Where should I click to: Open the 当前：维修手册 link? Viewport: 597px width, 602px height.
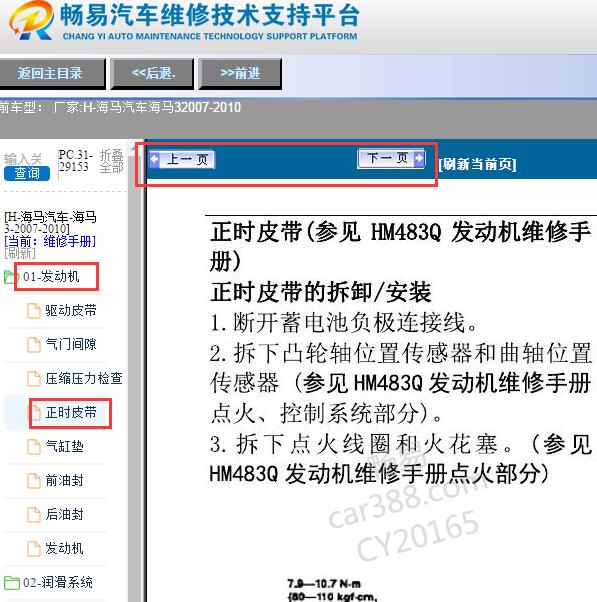point(50,241)
